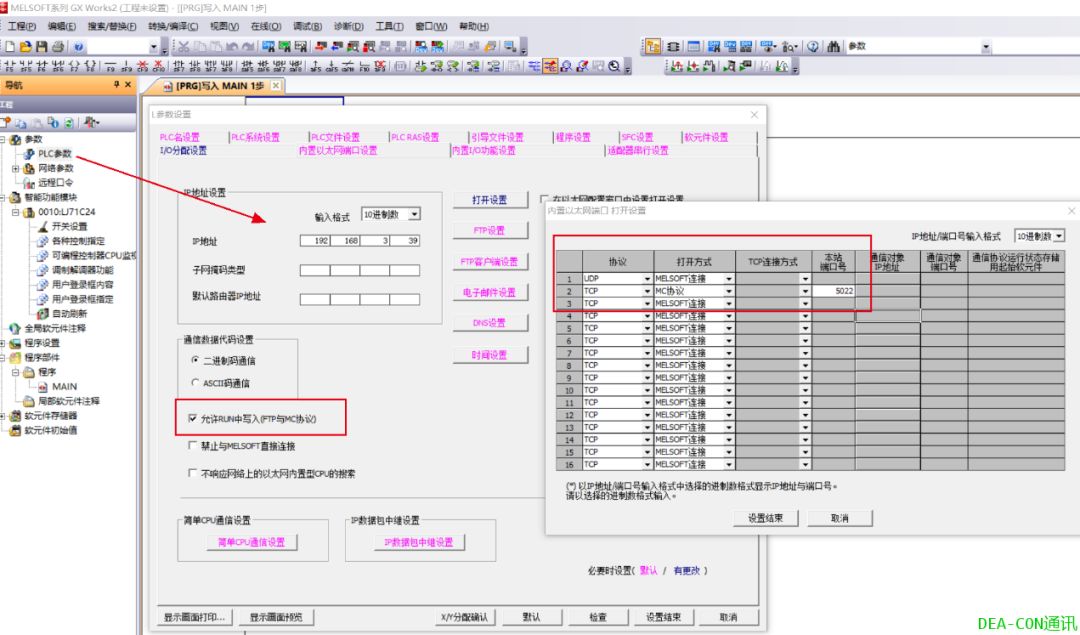The height and width of the screenshot is (635, 1080).
Task: Click the Write to PLC toolbar icon
Action: pyautogui.click(x=320, y=47)
